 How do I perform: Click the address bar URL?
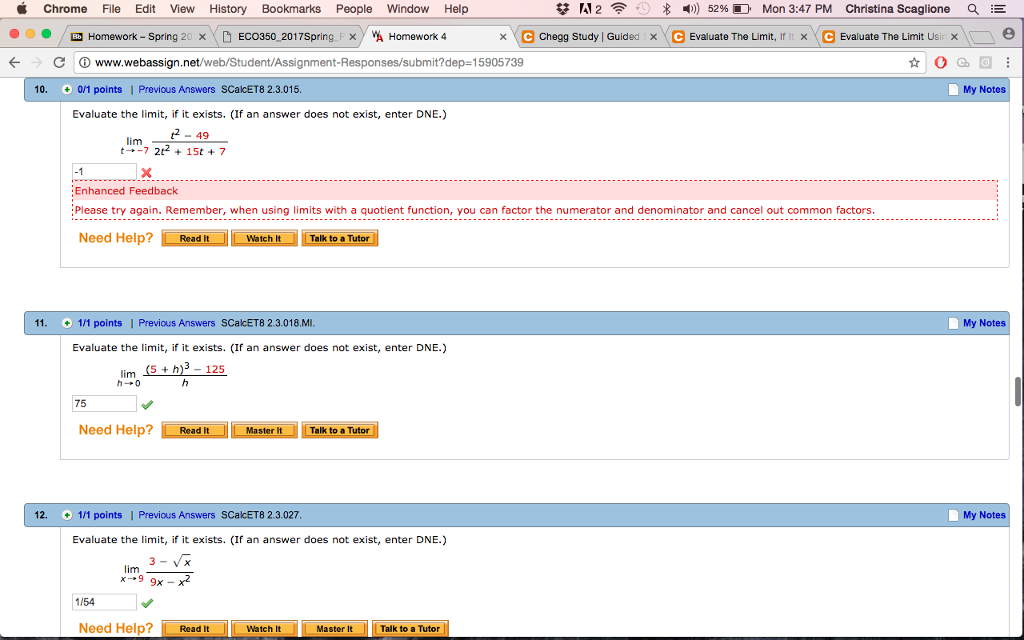[309, 63]
